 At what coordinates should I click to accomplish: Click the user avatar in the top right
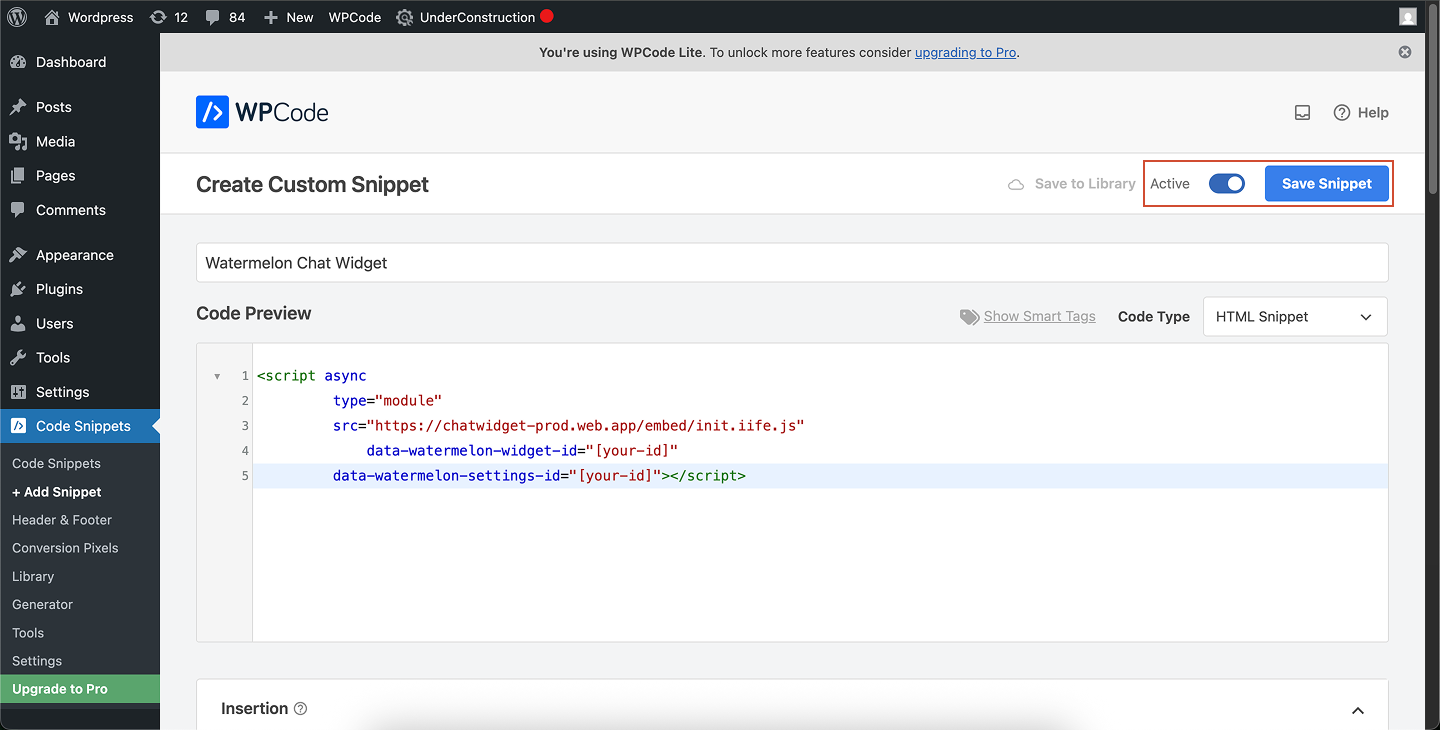(1408, 16)
